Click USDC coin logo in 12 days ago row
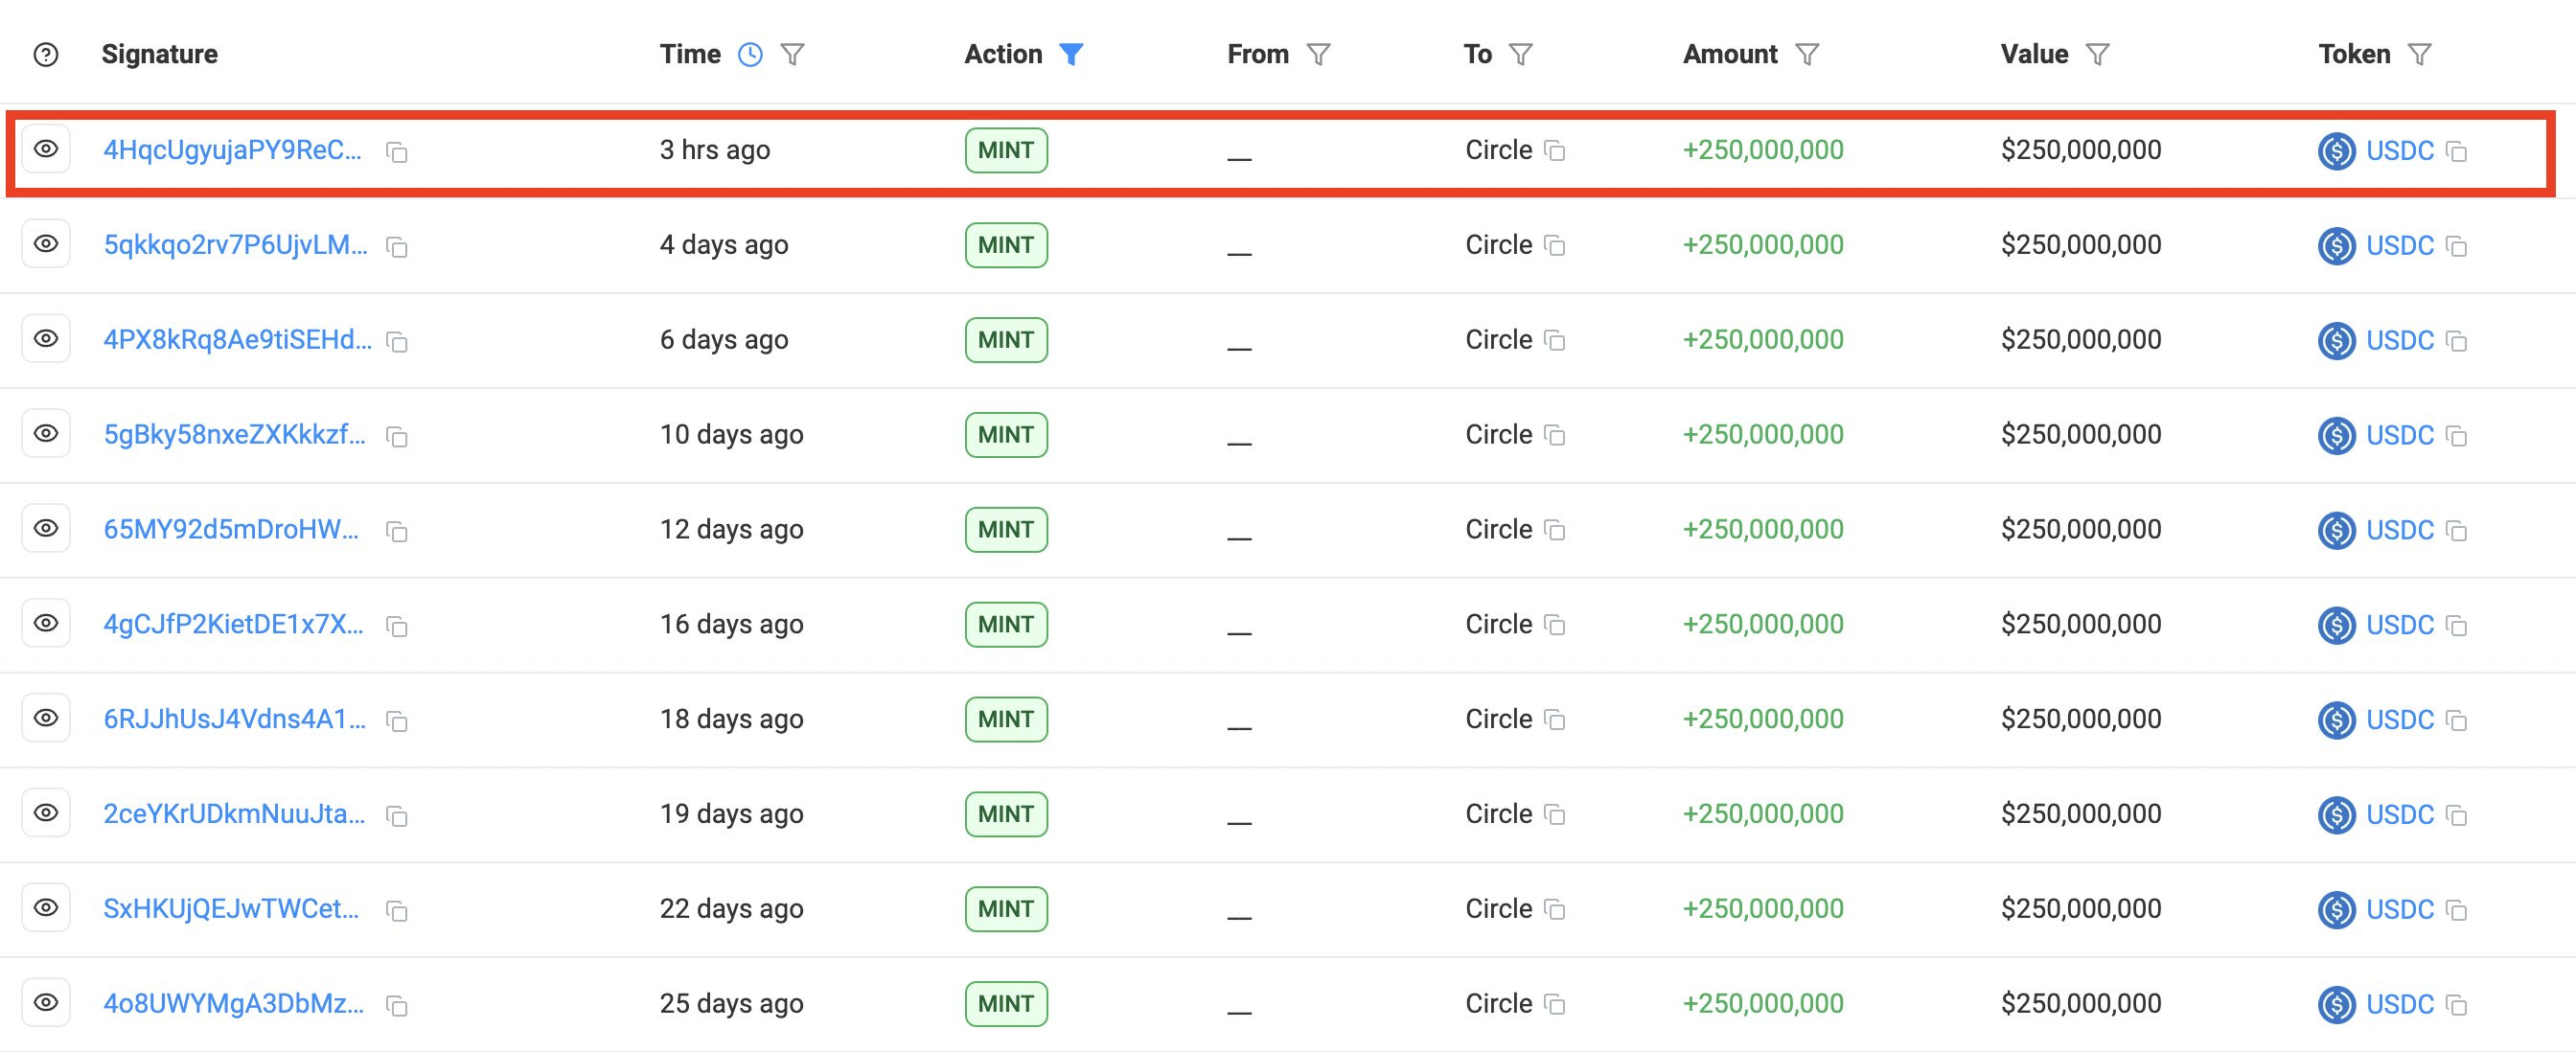Viewport: 2576px width, 1052px height. point(2337,530)
